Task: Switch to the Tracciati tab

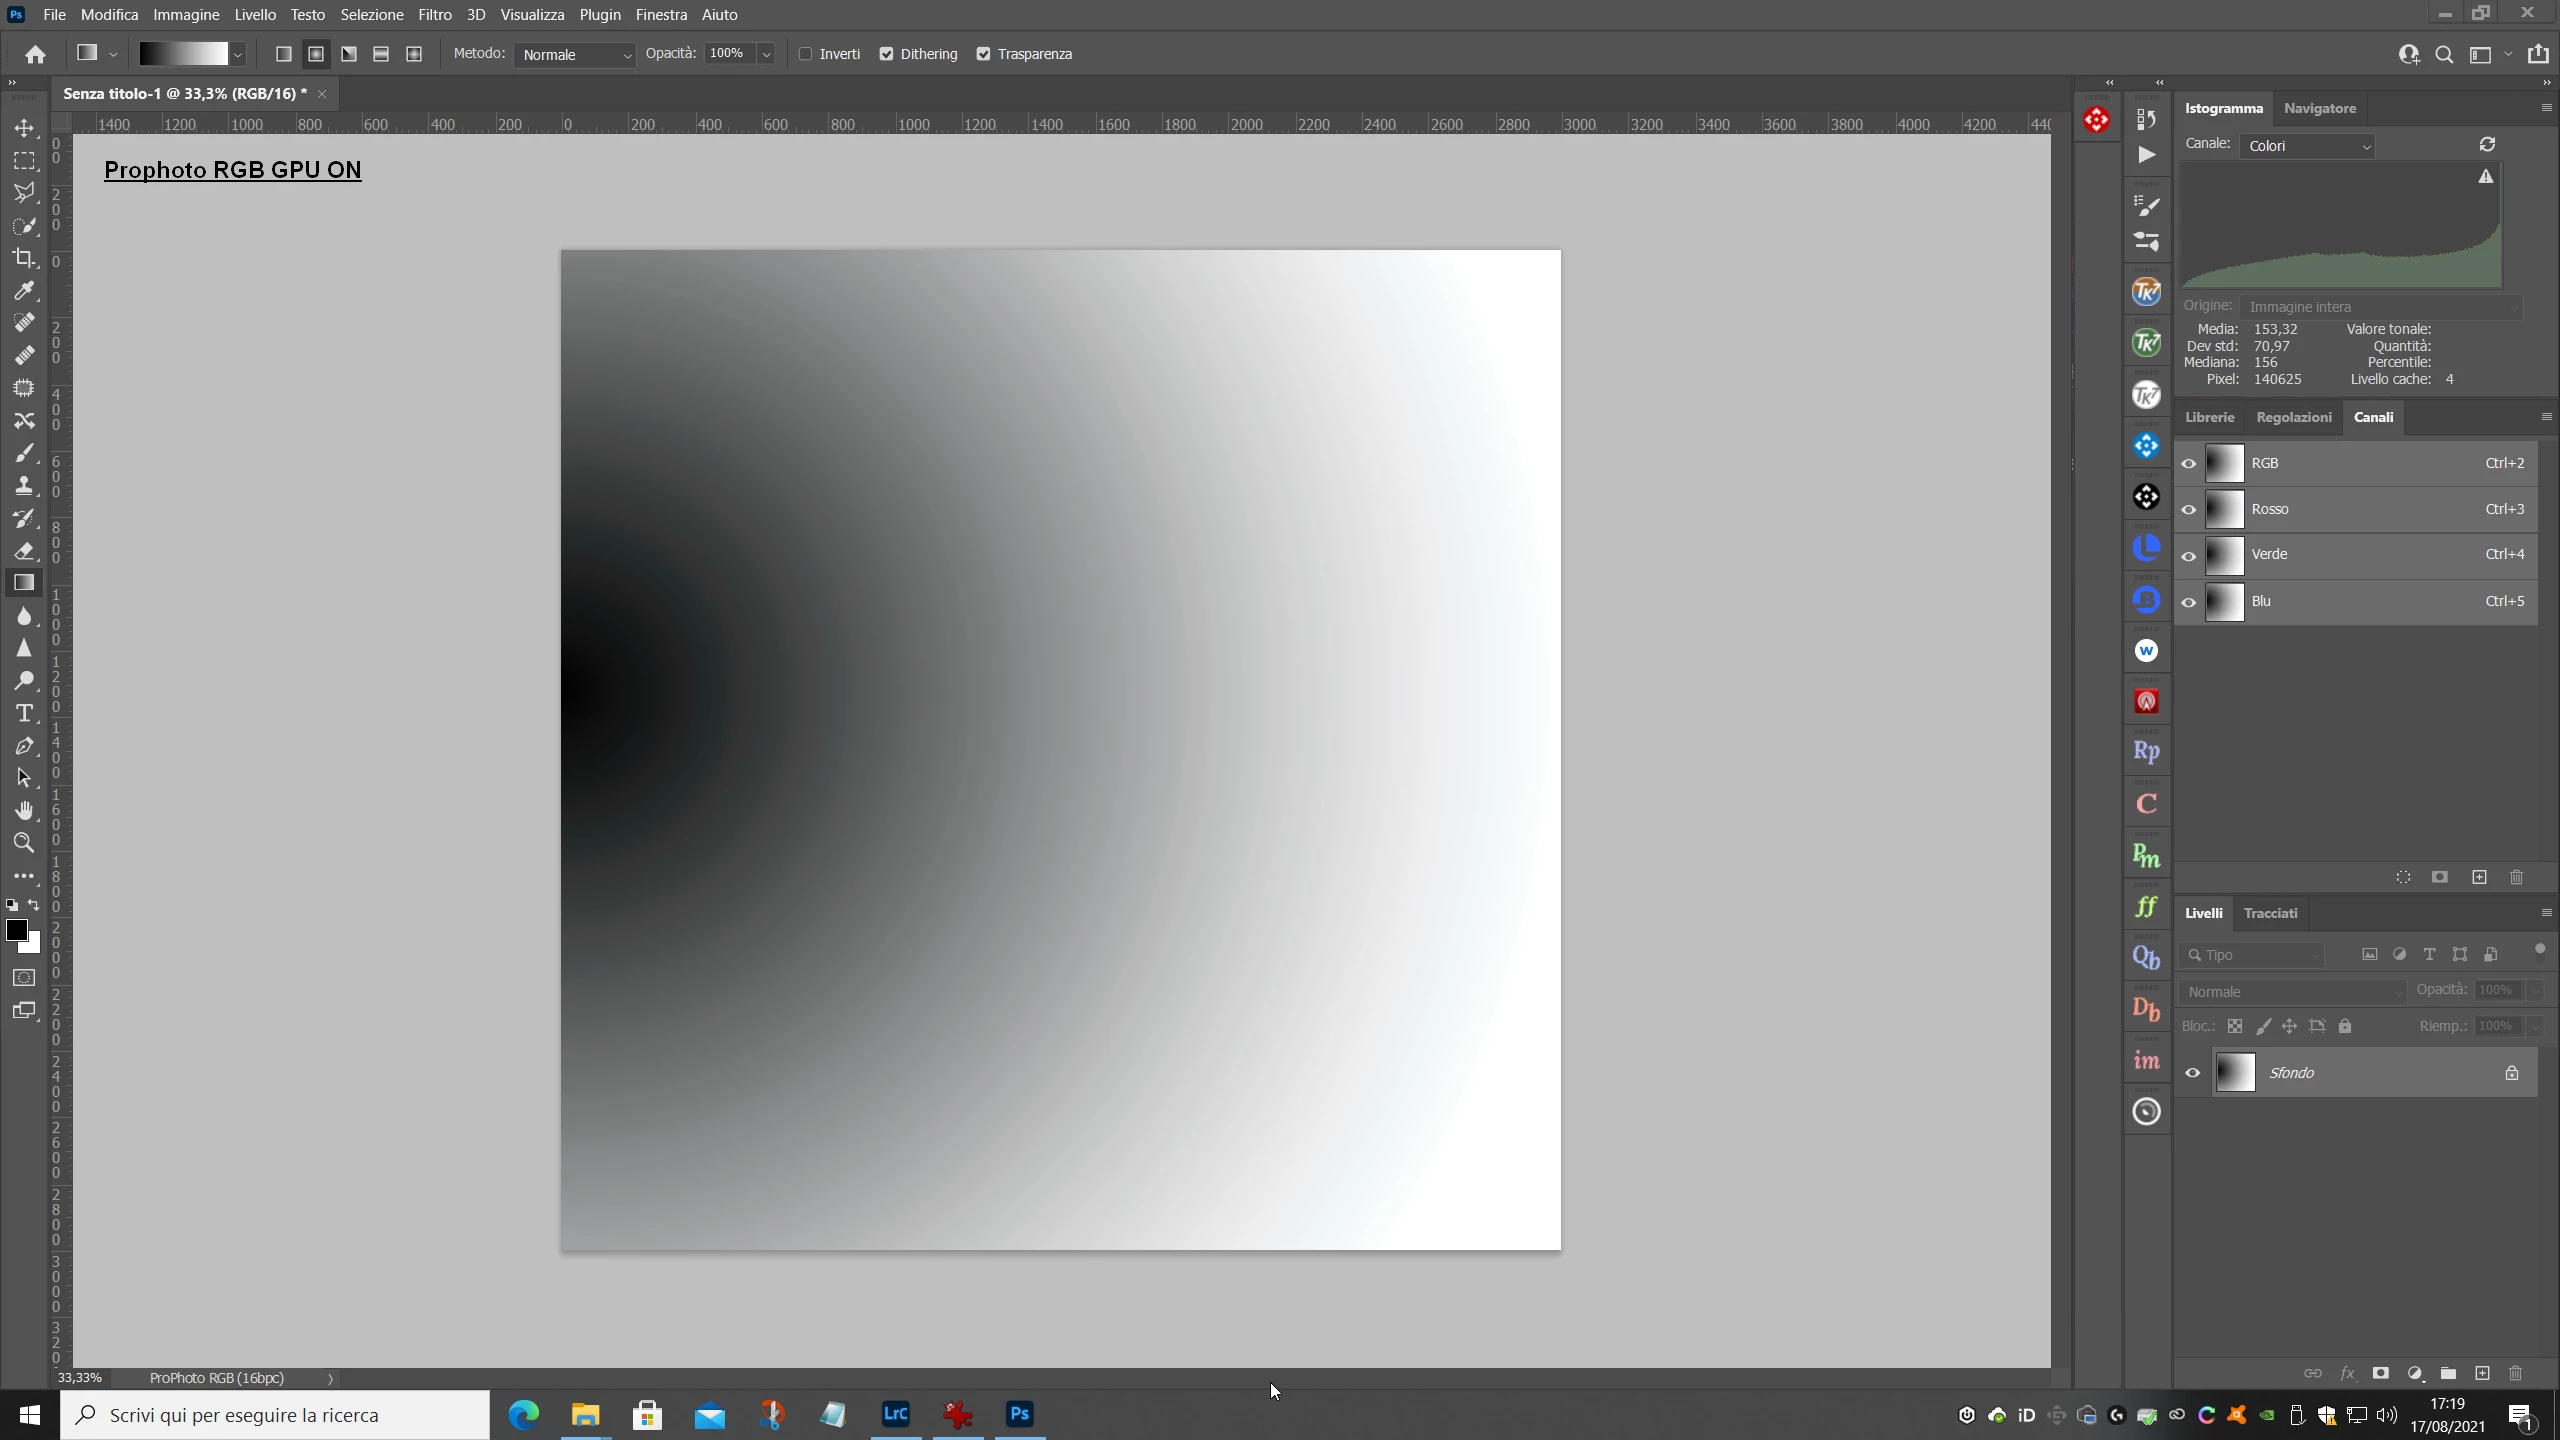Action: pos(2270,913)
